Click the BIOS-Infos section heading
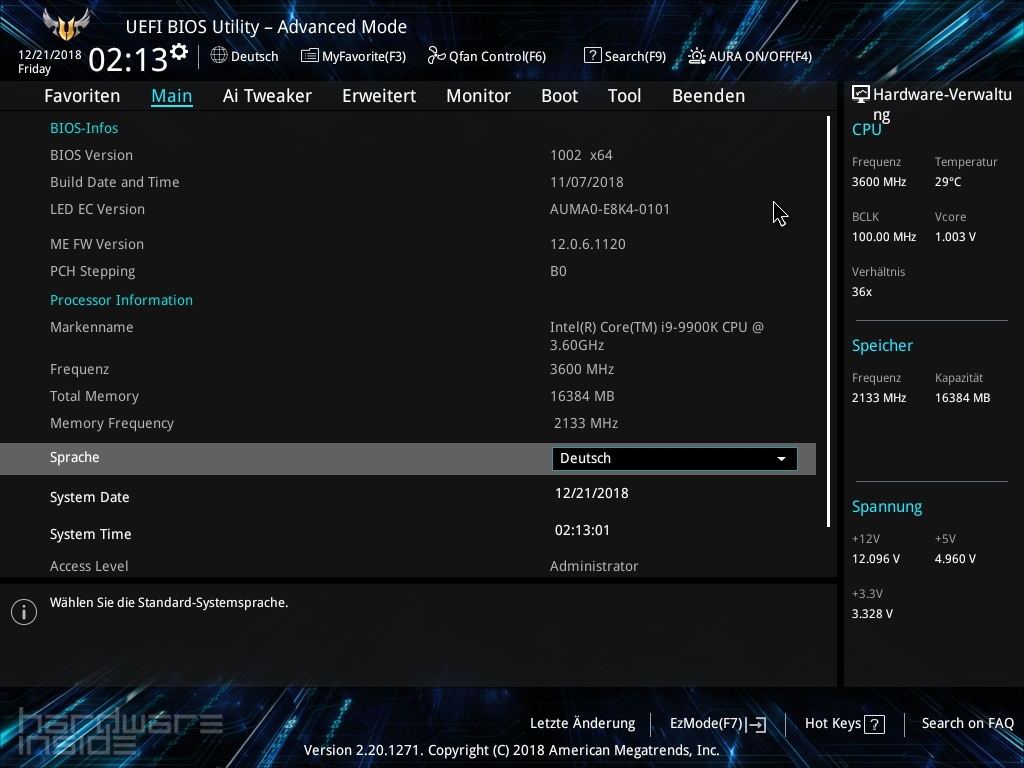The image size is (1024, 768). pyautogui.click(x=84, y=128)
